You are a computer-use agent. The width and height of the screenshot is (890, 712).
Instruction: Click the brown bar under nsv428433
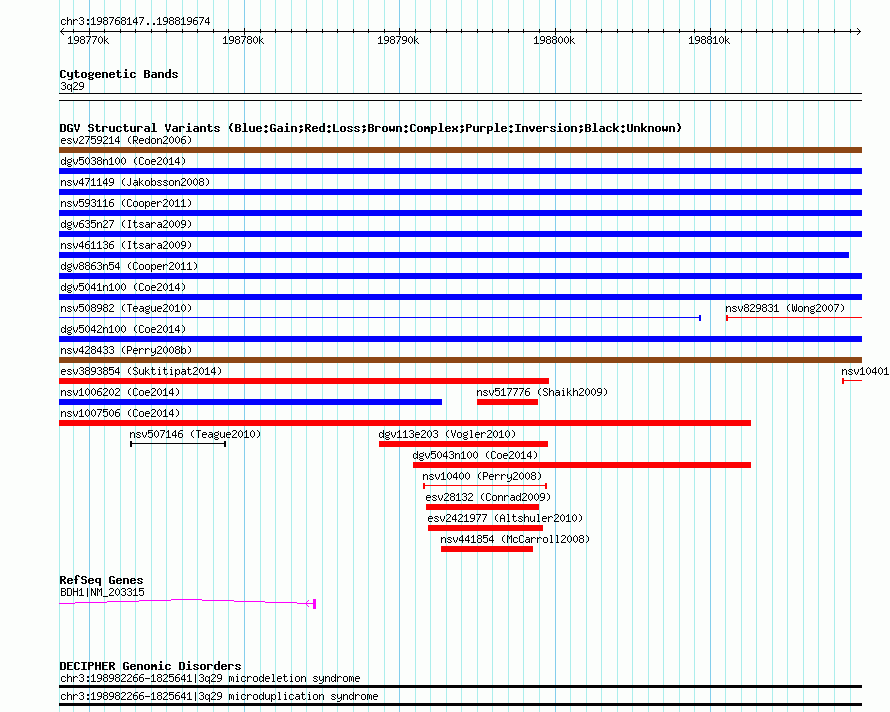click(x=460, y=360)
